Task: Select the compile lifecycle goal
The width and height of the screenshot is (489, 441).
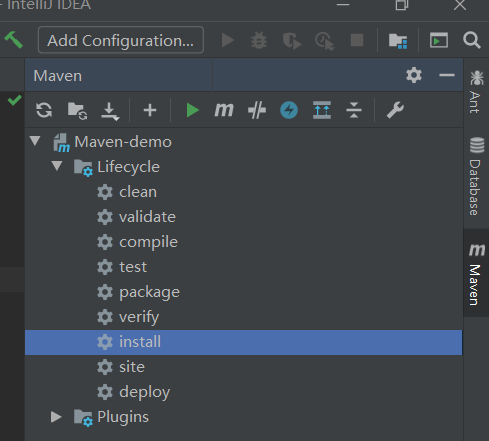Action: coord(148,242)
